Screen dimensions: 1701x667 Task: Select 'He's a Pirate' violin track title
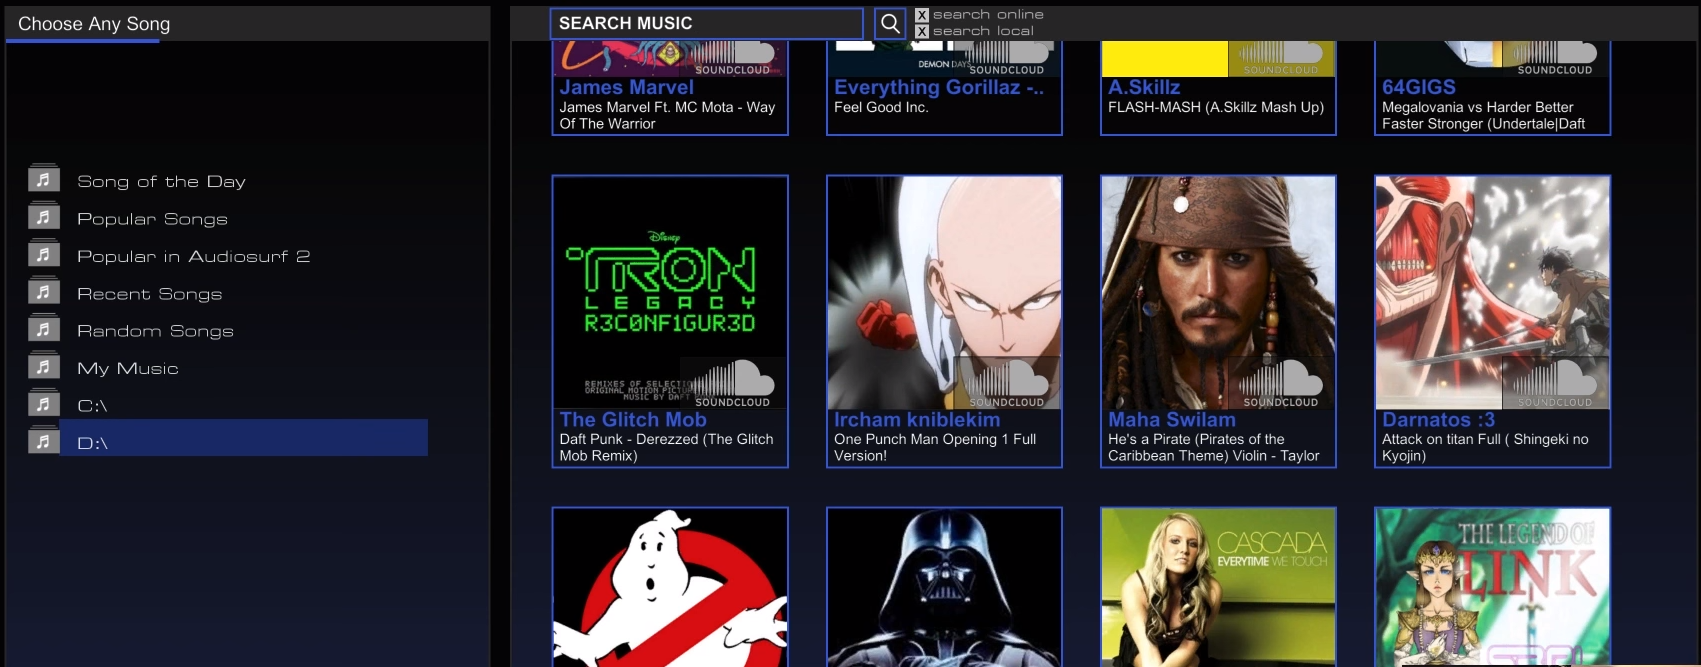(1213, 447)
